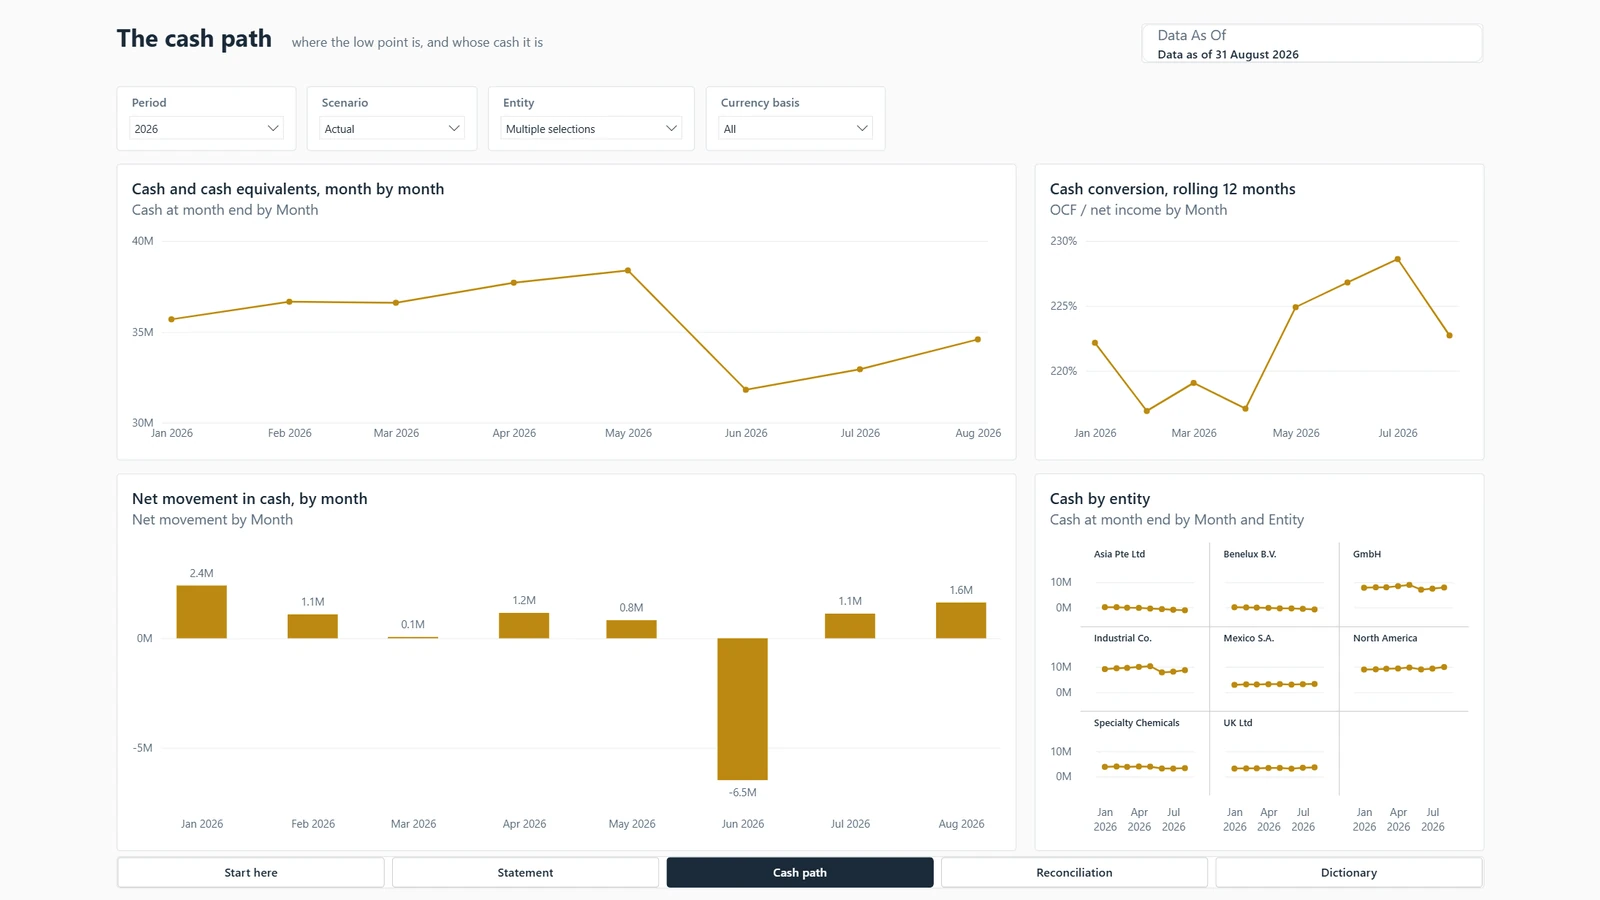Image resolution: width=1600 pixels, height=900 pixels.
Task: Click The cash path page heading
Action: 194,38
